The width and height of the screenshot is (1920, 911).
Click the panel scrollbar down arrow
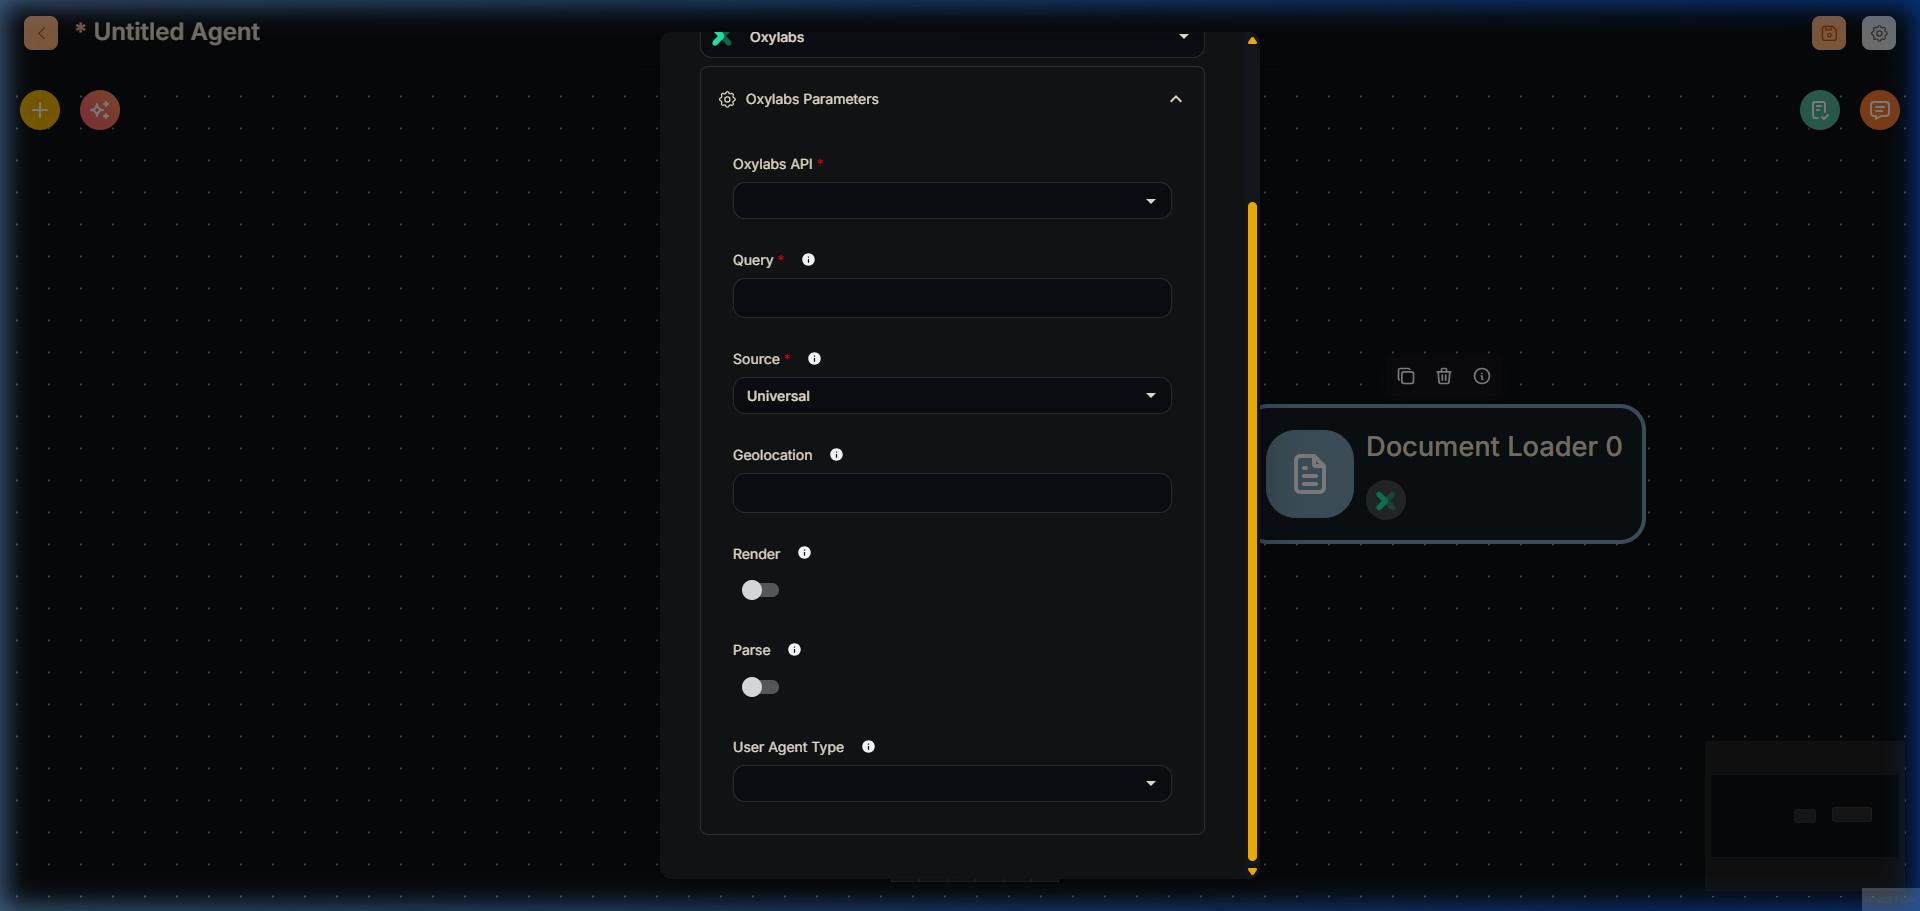[x=1252, y=872]
